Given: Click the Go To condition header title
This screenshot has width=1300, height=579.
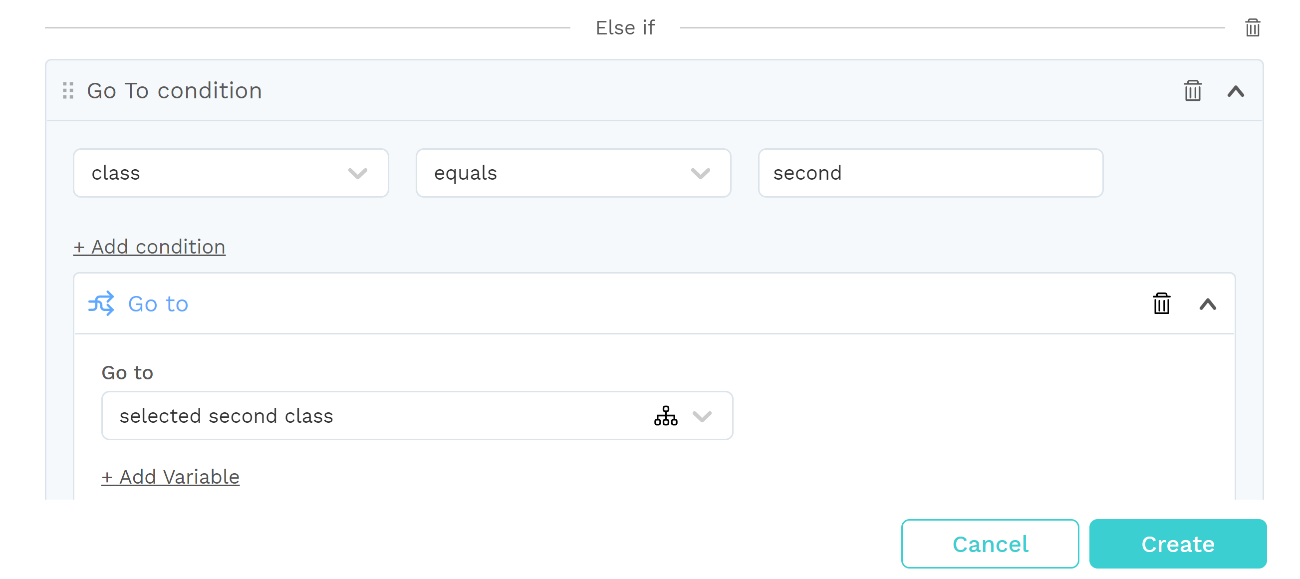Looking at the screenshot, I should pyautogui.click(x=174, y=91).
